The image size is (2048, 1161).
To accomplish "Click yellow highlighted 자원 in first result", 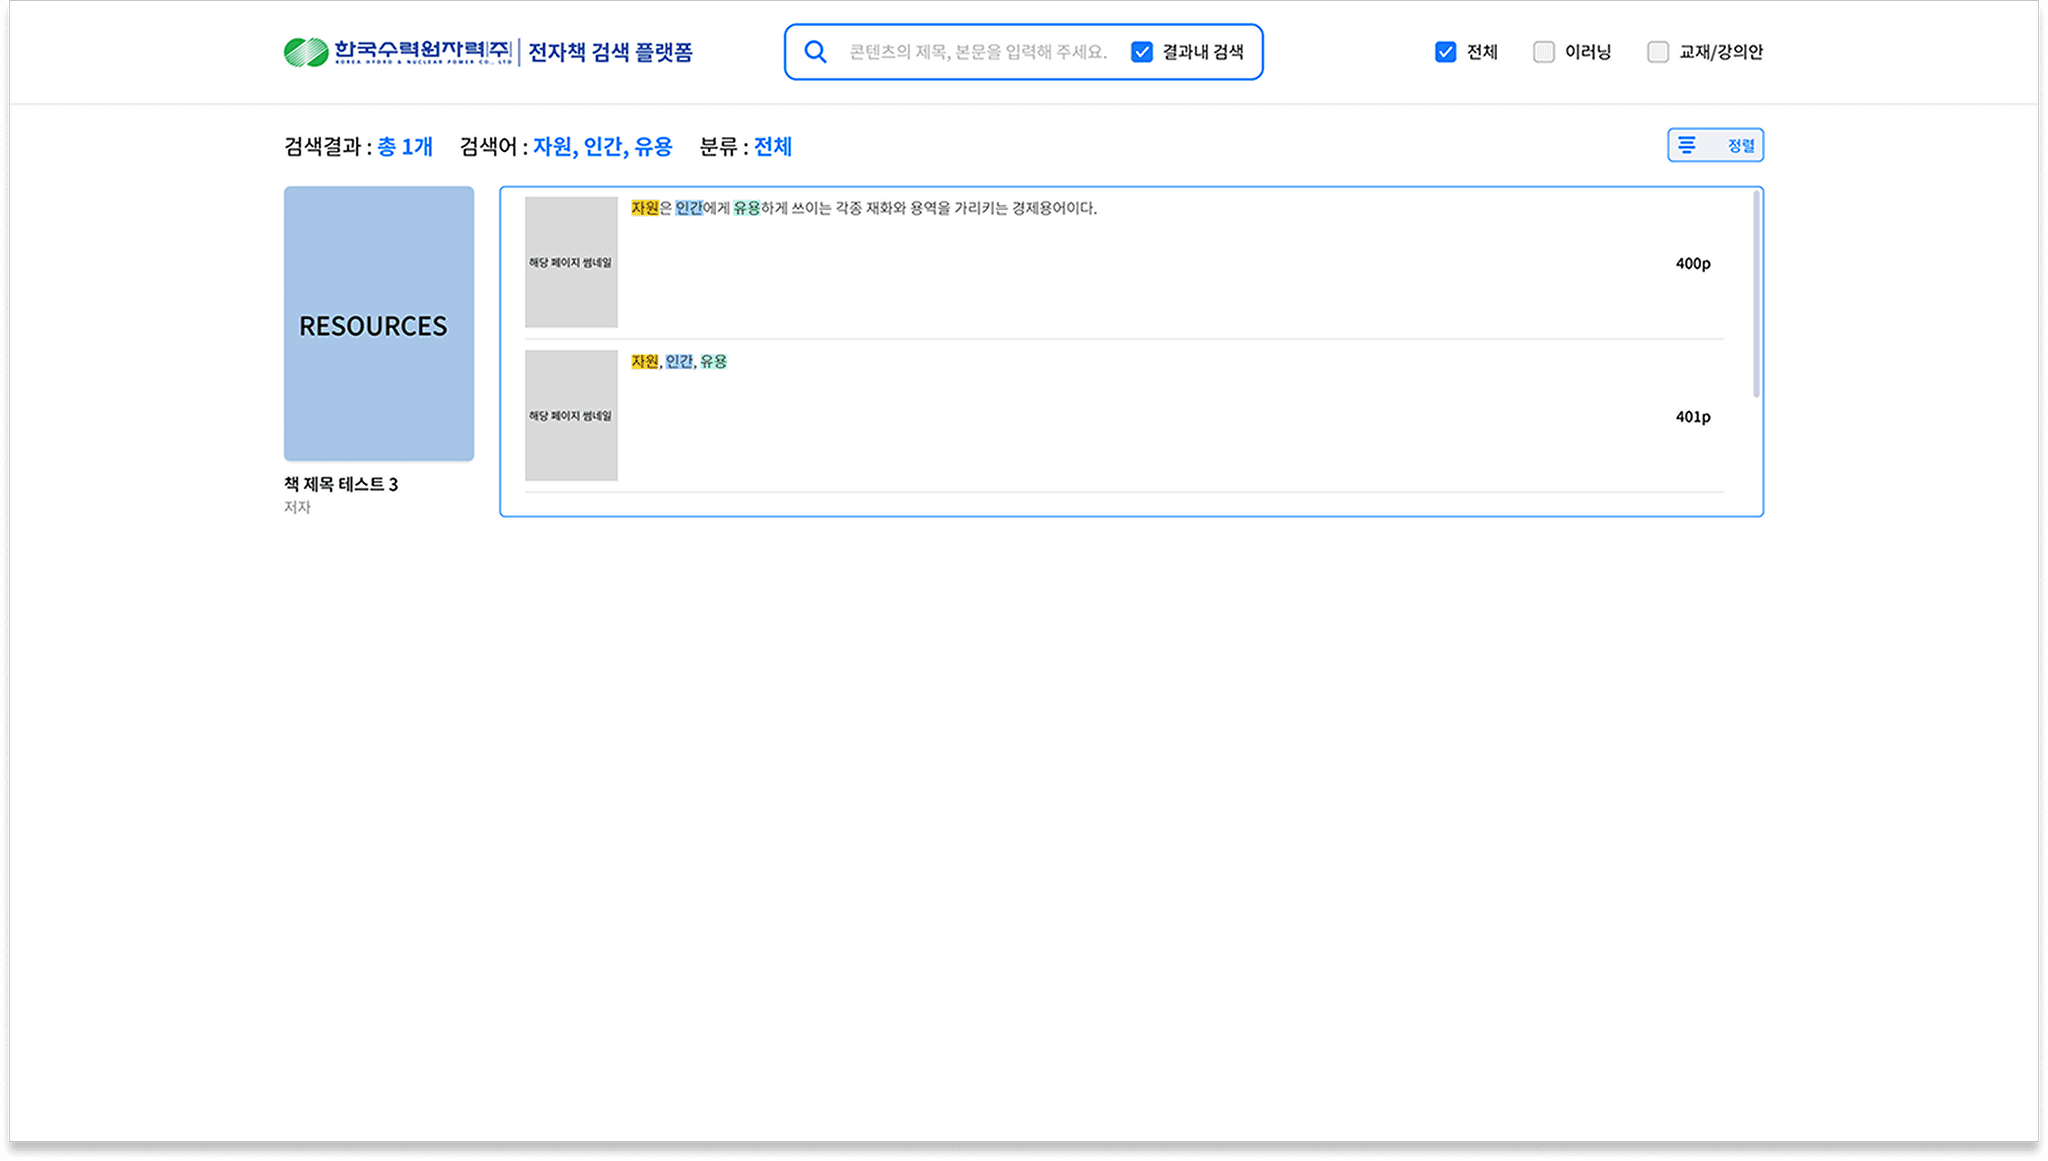I will coord(645,208).
